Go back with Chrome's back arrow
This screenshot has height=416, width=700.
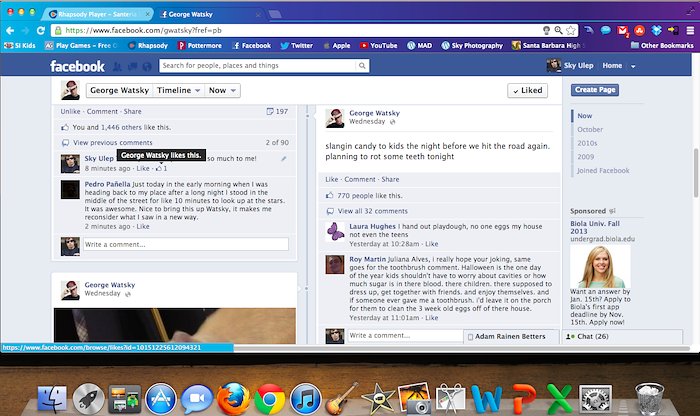click(x=10, y=30)
